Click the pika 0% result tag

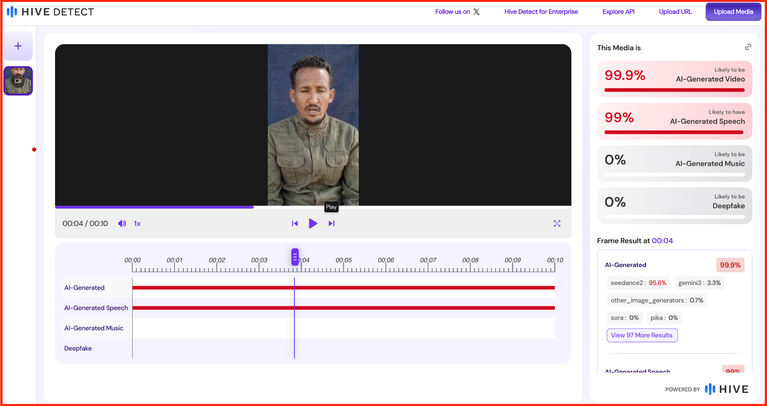coord(664,318)
